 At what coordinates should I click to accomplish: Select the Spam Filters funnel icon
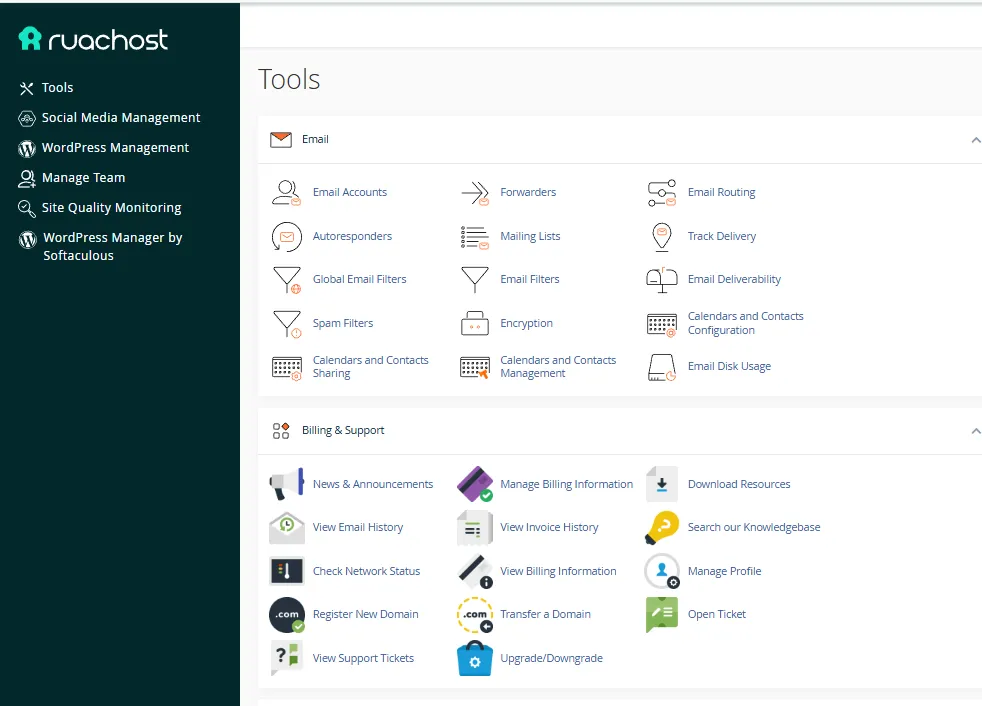287,324
